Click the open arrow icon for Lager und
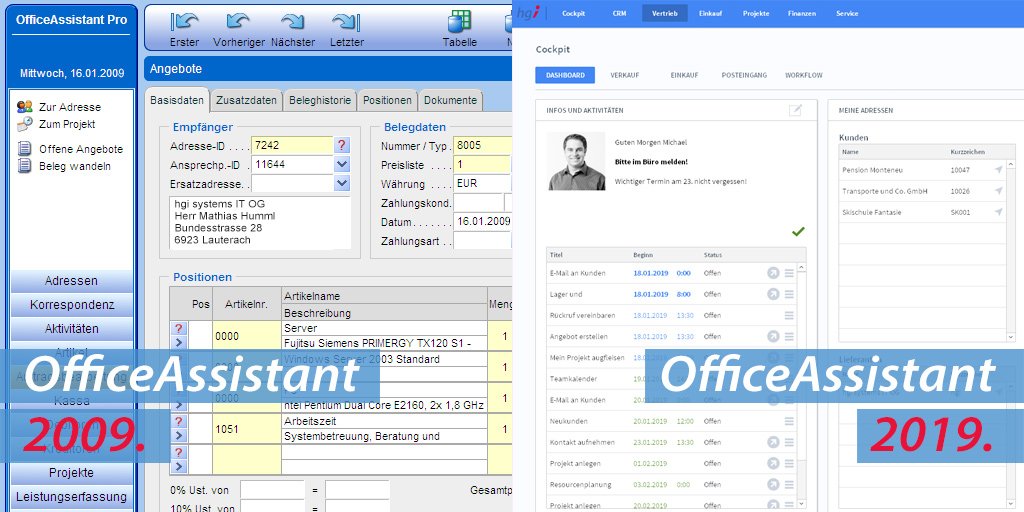Screen dimensions: 1024x512 coord(773,295)
